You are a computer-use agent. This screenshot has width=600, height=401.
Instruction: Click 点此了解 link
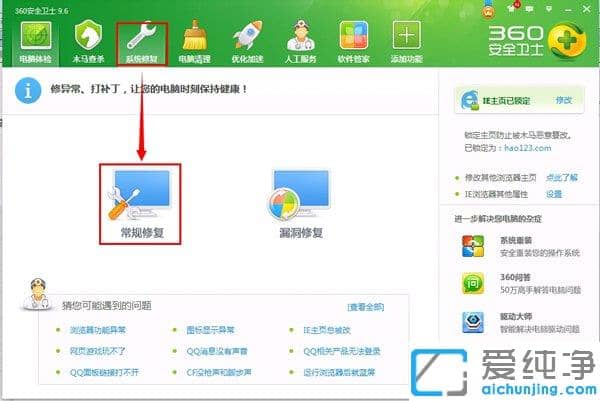pyautogui.click(x=562, y=178)
